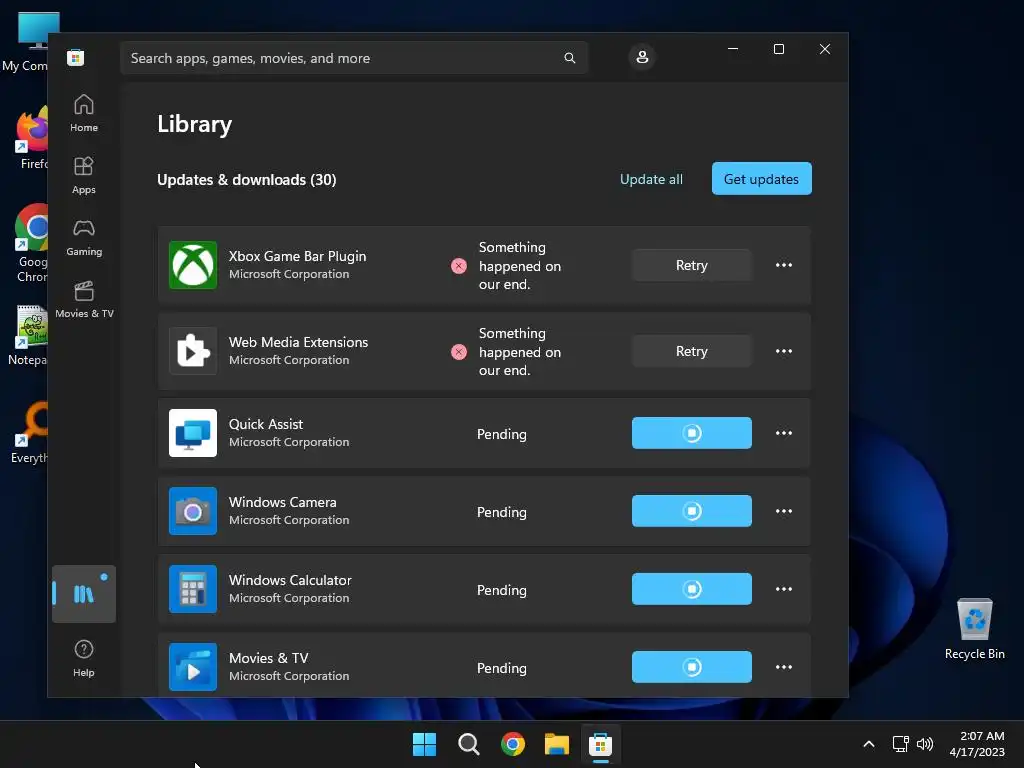Click the Windows Calculator app icon
This screenshot has width=1024, height=768.
[193, 589]
